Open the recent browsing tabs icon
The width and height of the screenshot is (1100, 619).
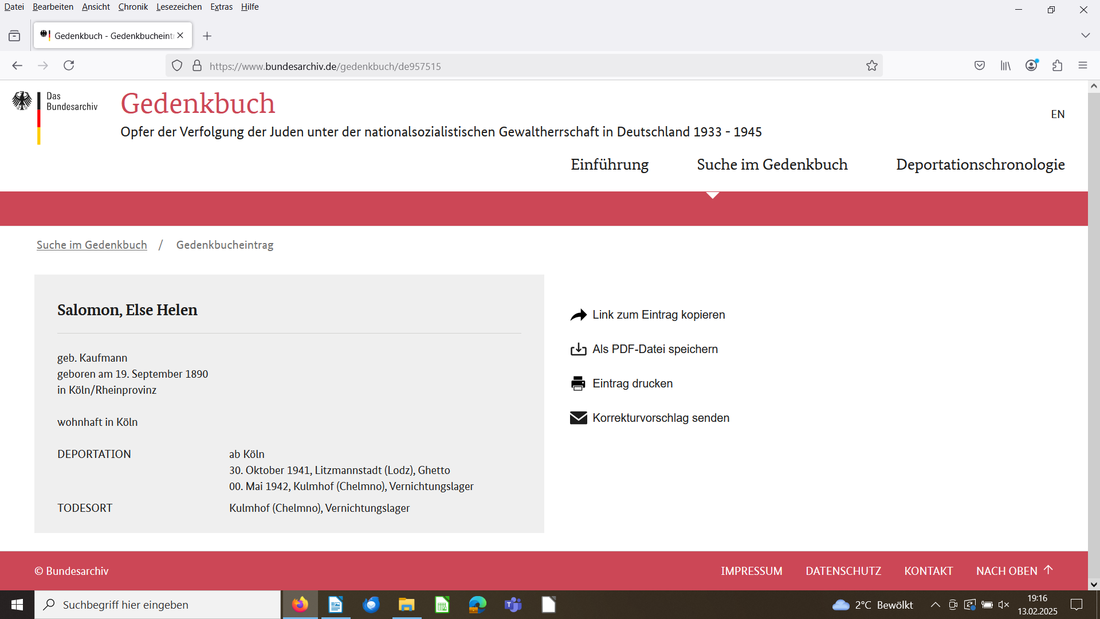point(14,36)
